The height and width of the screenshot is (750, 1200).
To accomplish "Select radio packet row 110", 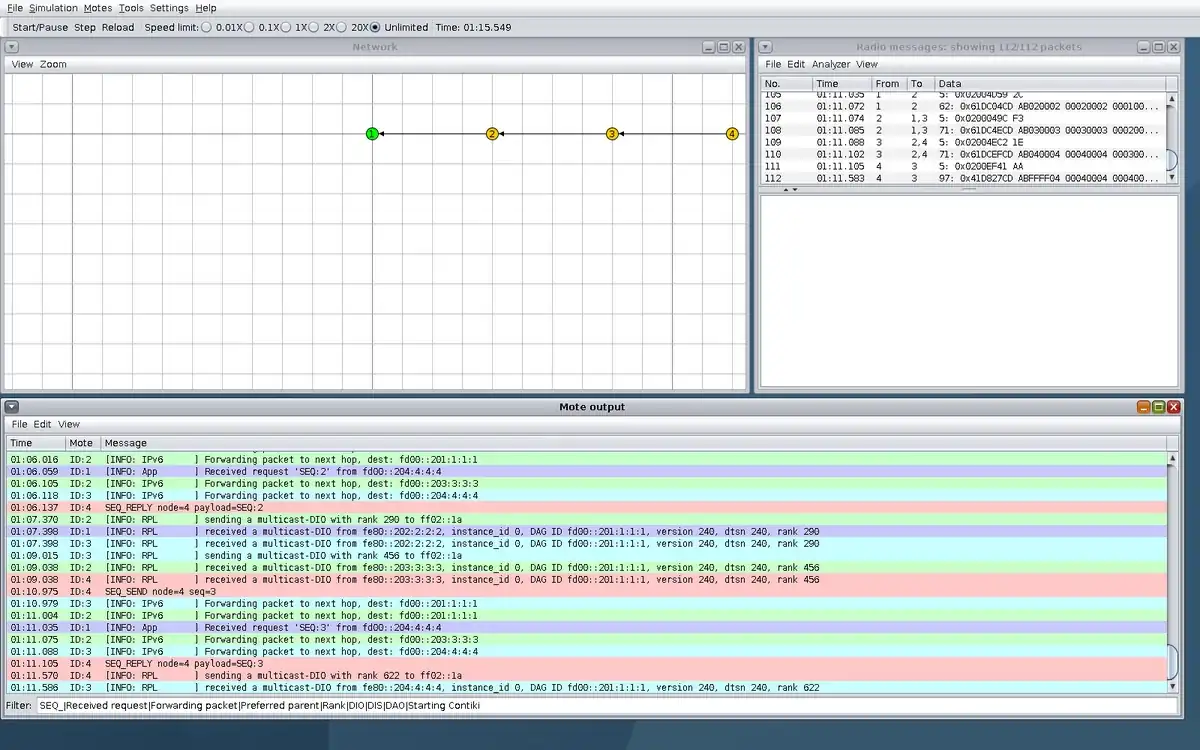I will tap(963, 154).
